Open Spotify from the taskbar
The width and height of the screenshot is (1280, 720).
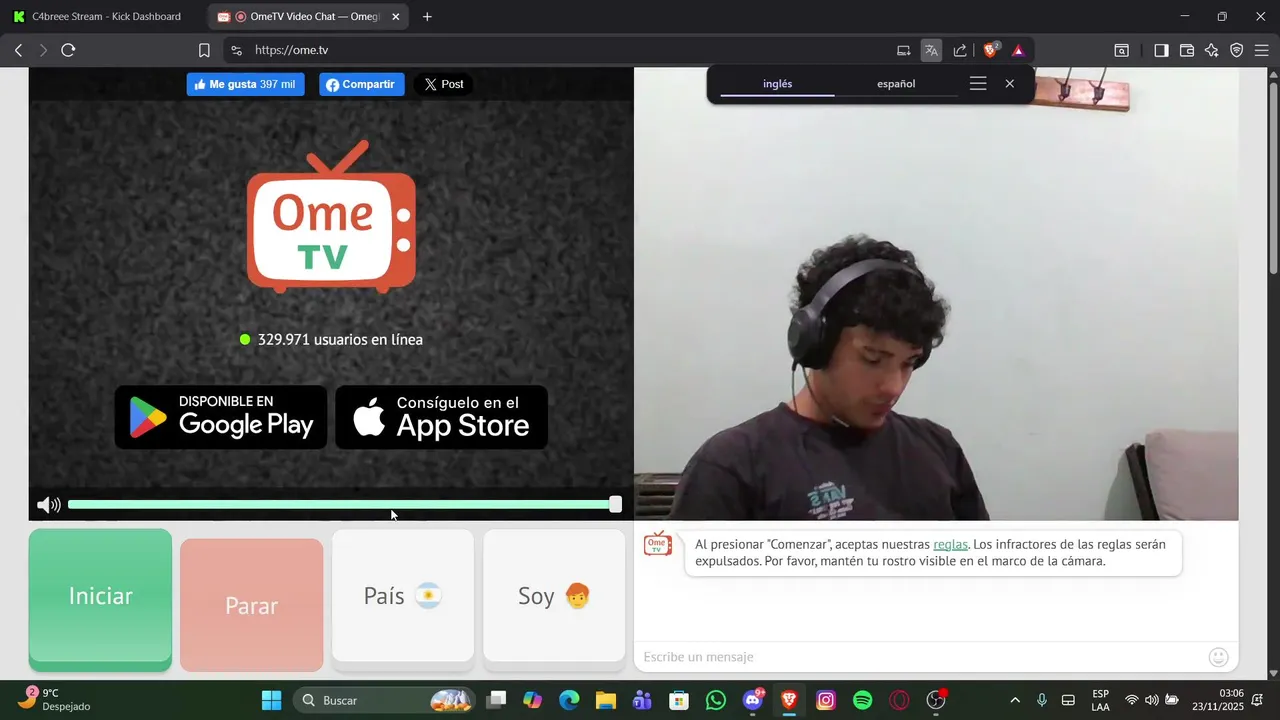[863, 700]
